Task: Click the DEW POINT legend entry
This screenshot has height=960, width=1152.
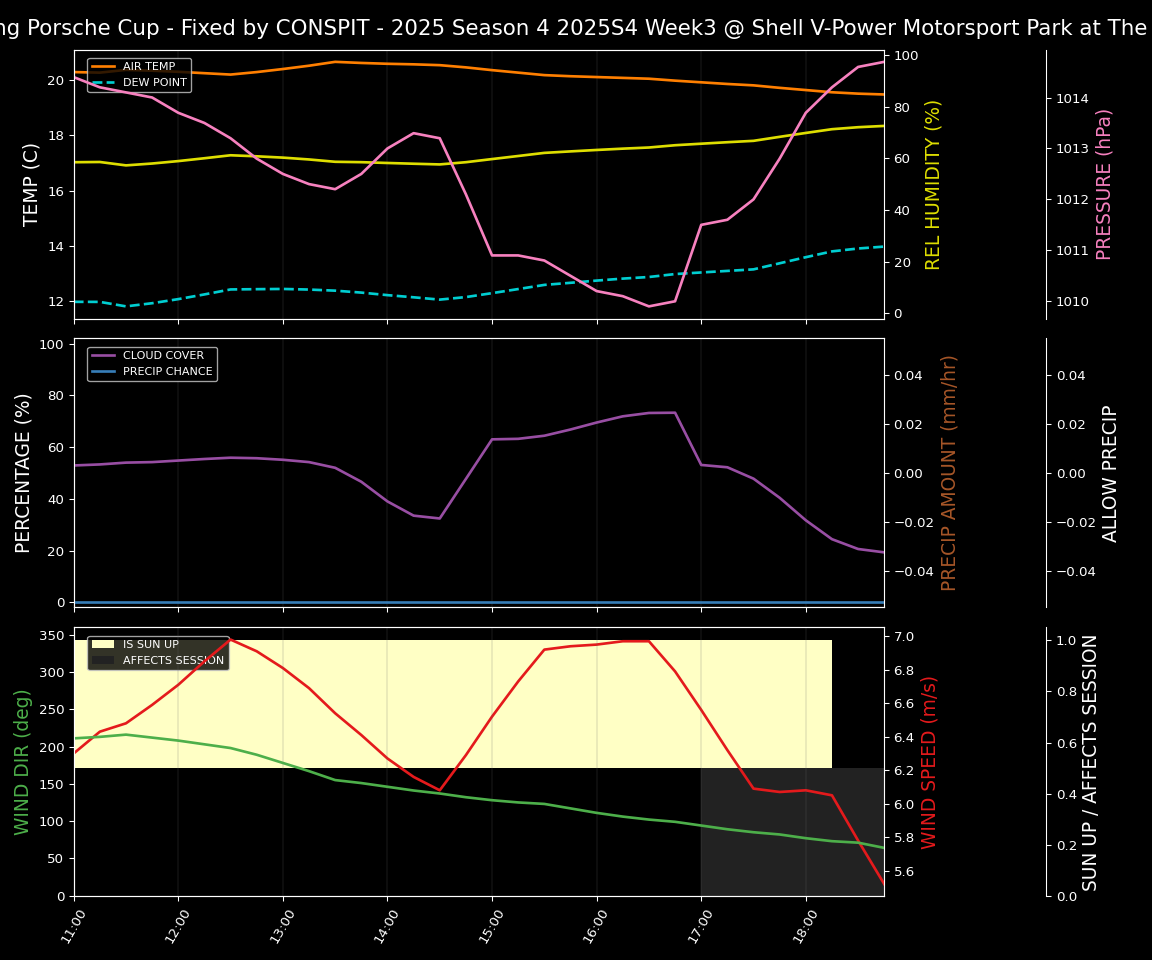Action: click(154, 83)
